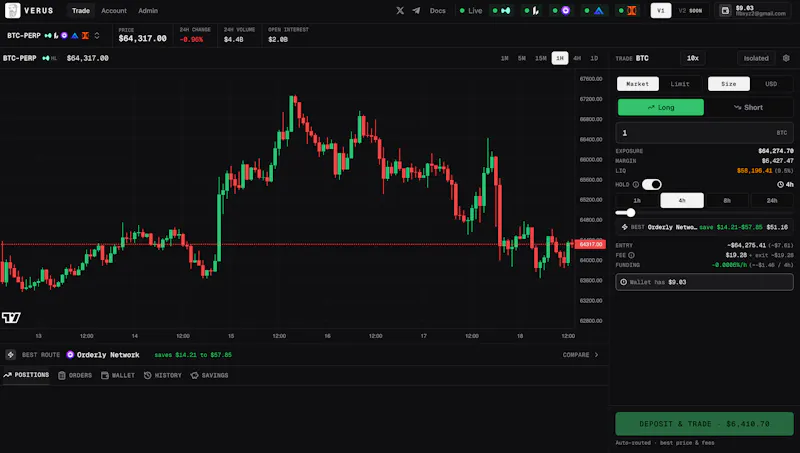The height and width of the screenshot is (453, 800).
Task: Click the purple Orderly exchange status icon
Action: (x=565, y=11)
